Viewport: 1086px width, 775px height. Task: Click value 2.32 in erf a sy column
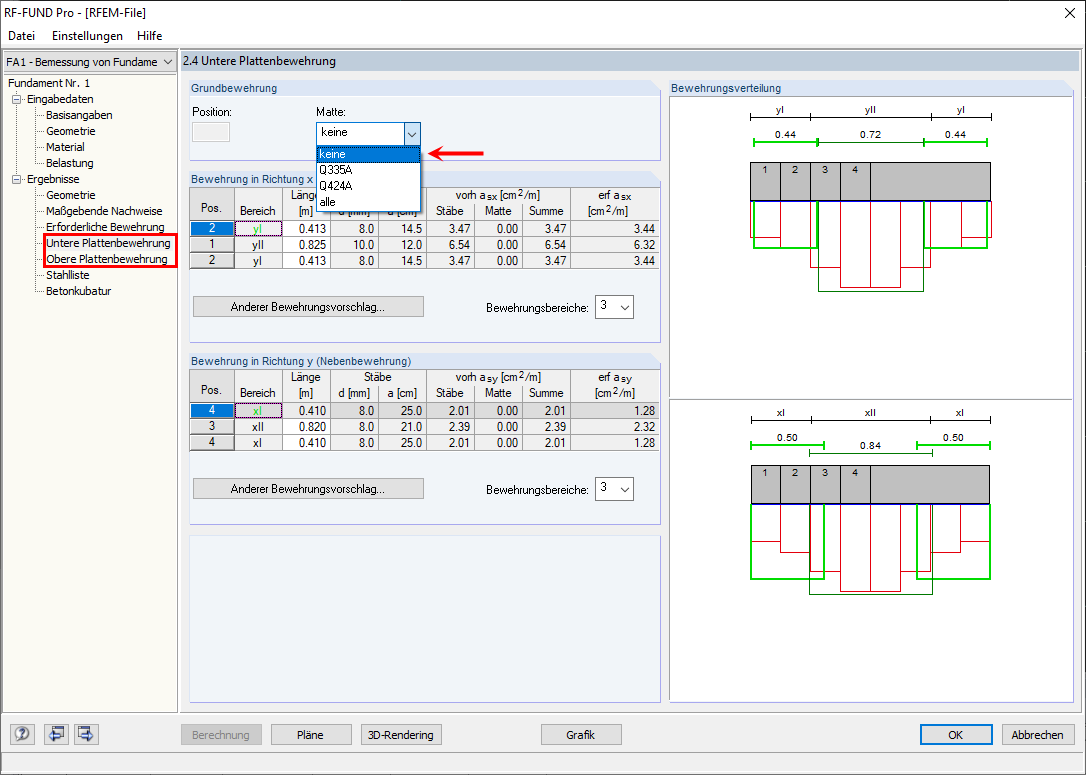coord(614,427)
